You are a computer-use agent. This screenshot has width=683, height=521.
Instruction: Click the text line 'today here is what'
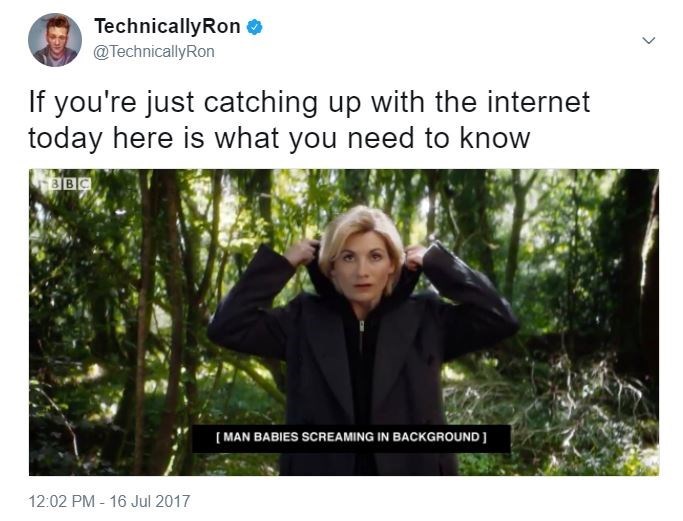(x=279, y=139)
